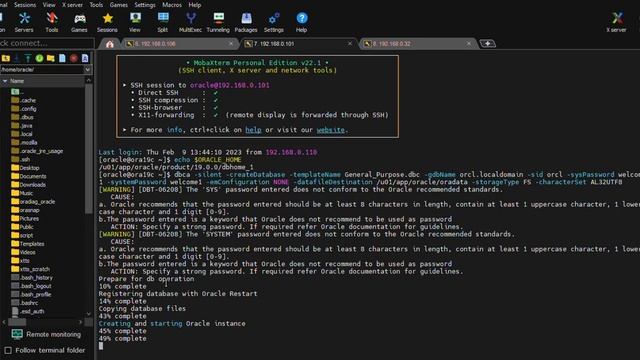Click the green refresh icon in SFTP toolbar
Viewport: 640px width, 360px height.
(39, 58)
